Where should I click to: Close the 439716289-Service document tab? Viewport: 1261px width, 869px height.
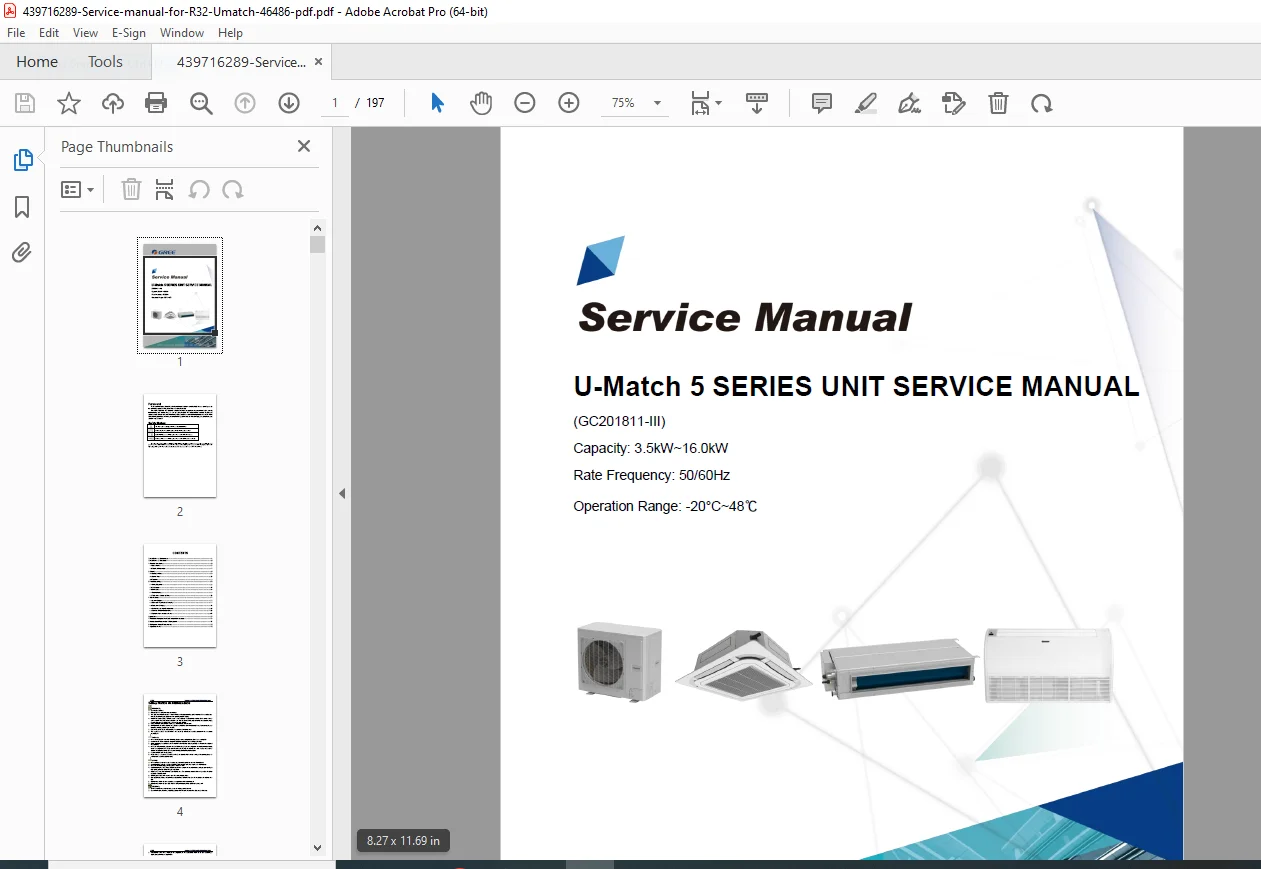(x=319, y=61)
